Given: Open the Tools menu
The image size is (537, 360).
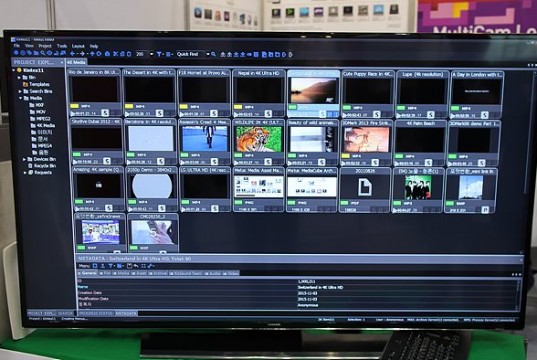Looking at the screenshot, I should tap(62, 46).
